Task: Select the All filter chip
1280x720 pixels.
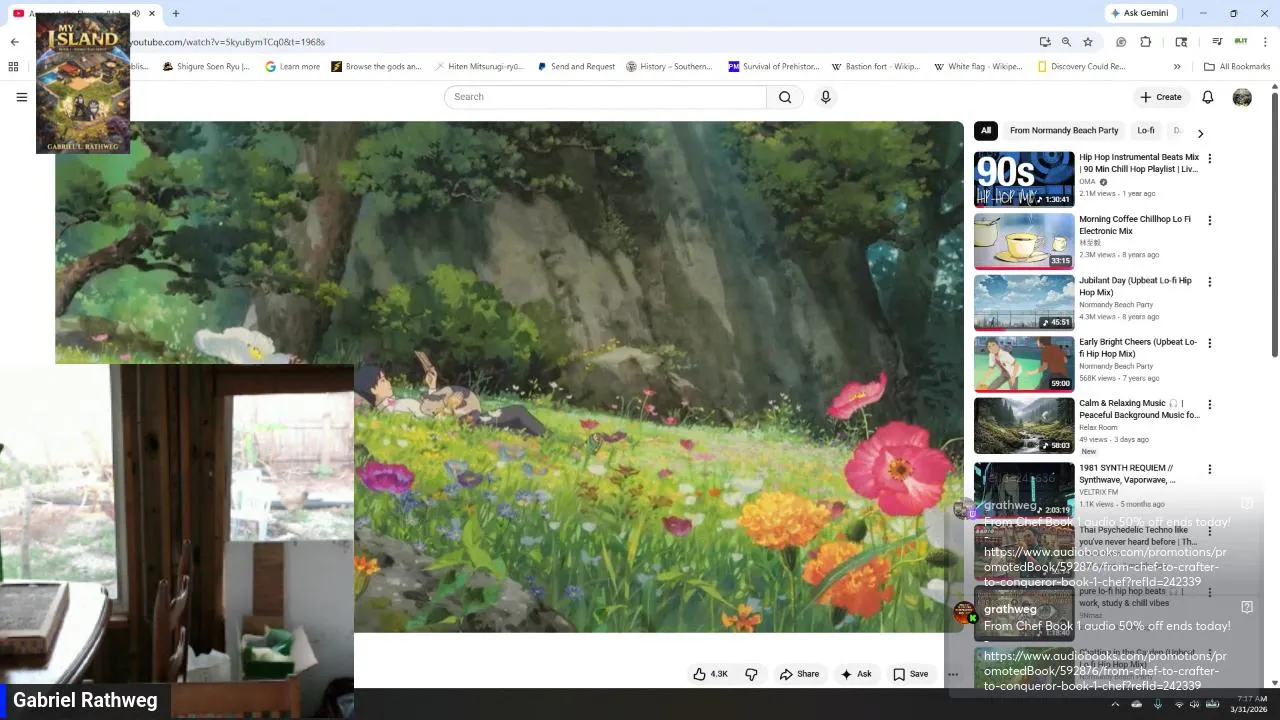Action: tap(986, 130)
